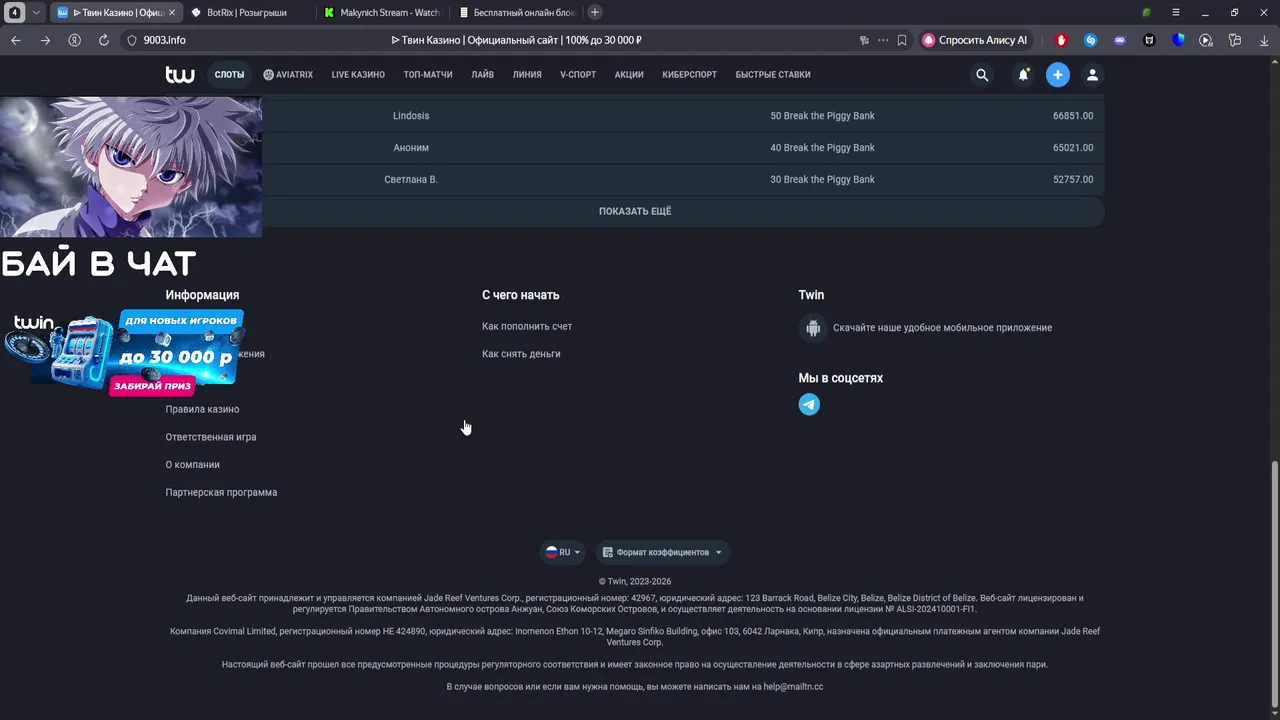Open the three-dots menu in the address bar
Viewport: 1280px width, 720px height.
pos(883,40)
